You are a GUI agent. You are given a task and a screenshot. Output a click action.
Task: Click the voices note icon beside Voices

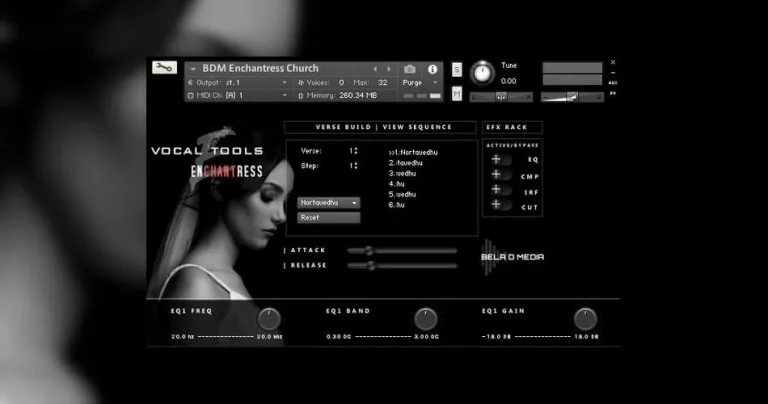tap(301, 83)
